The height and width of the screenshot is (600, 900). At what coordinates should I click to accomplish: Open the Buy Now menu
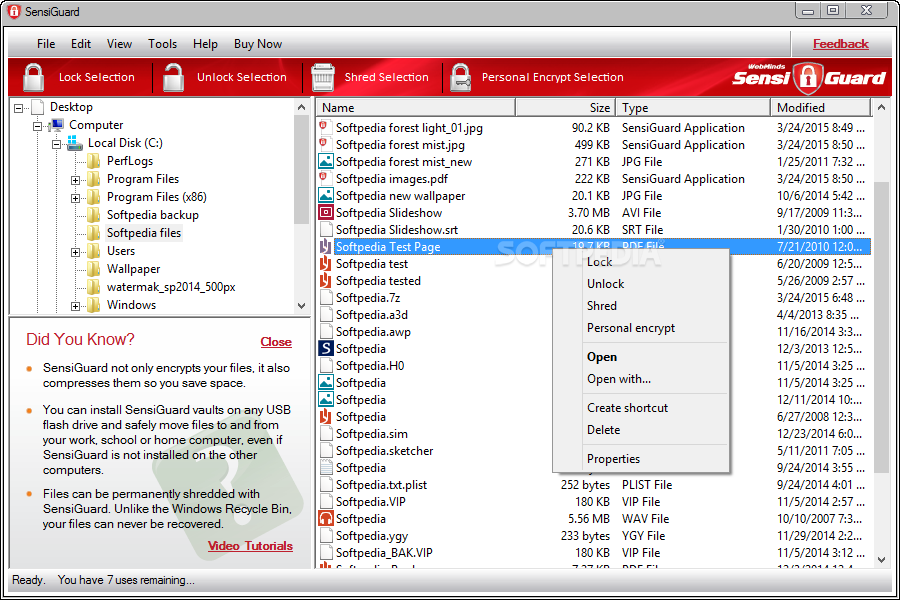click(258, 44)
